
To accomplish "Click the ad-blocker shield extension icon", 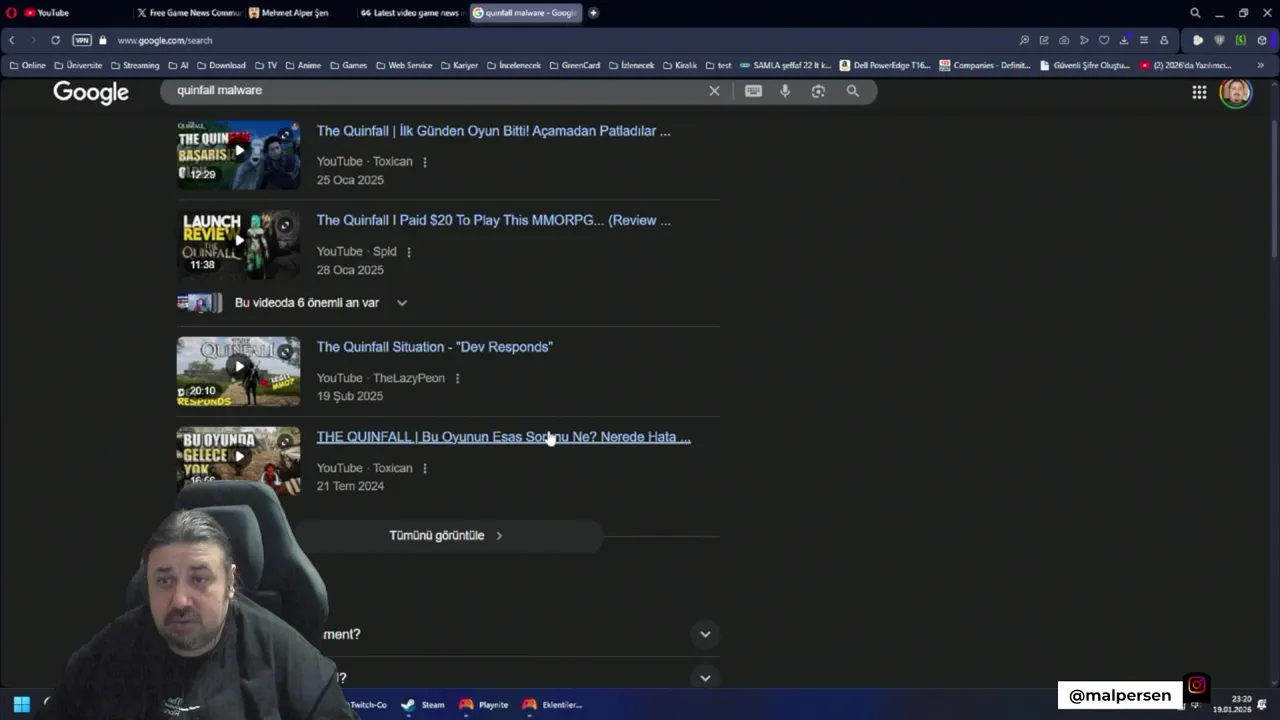I will pyautogui.click(x=1219, y=40).
